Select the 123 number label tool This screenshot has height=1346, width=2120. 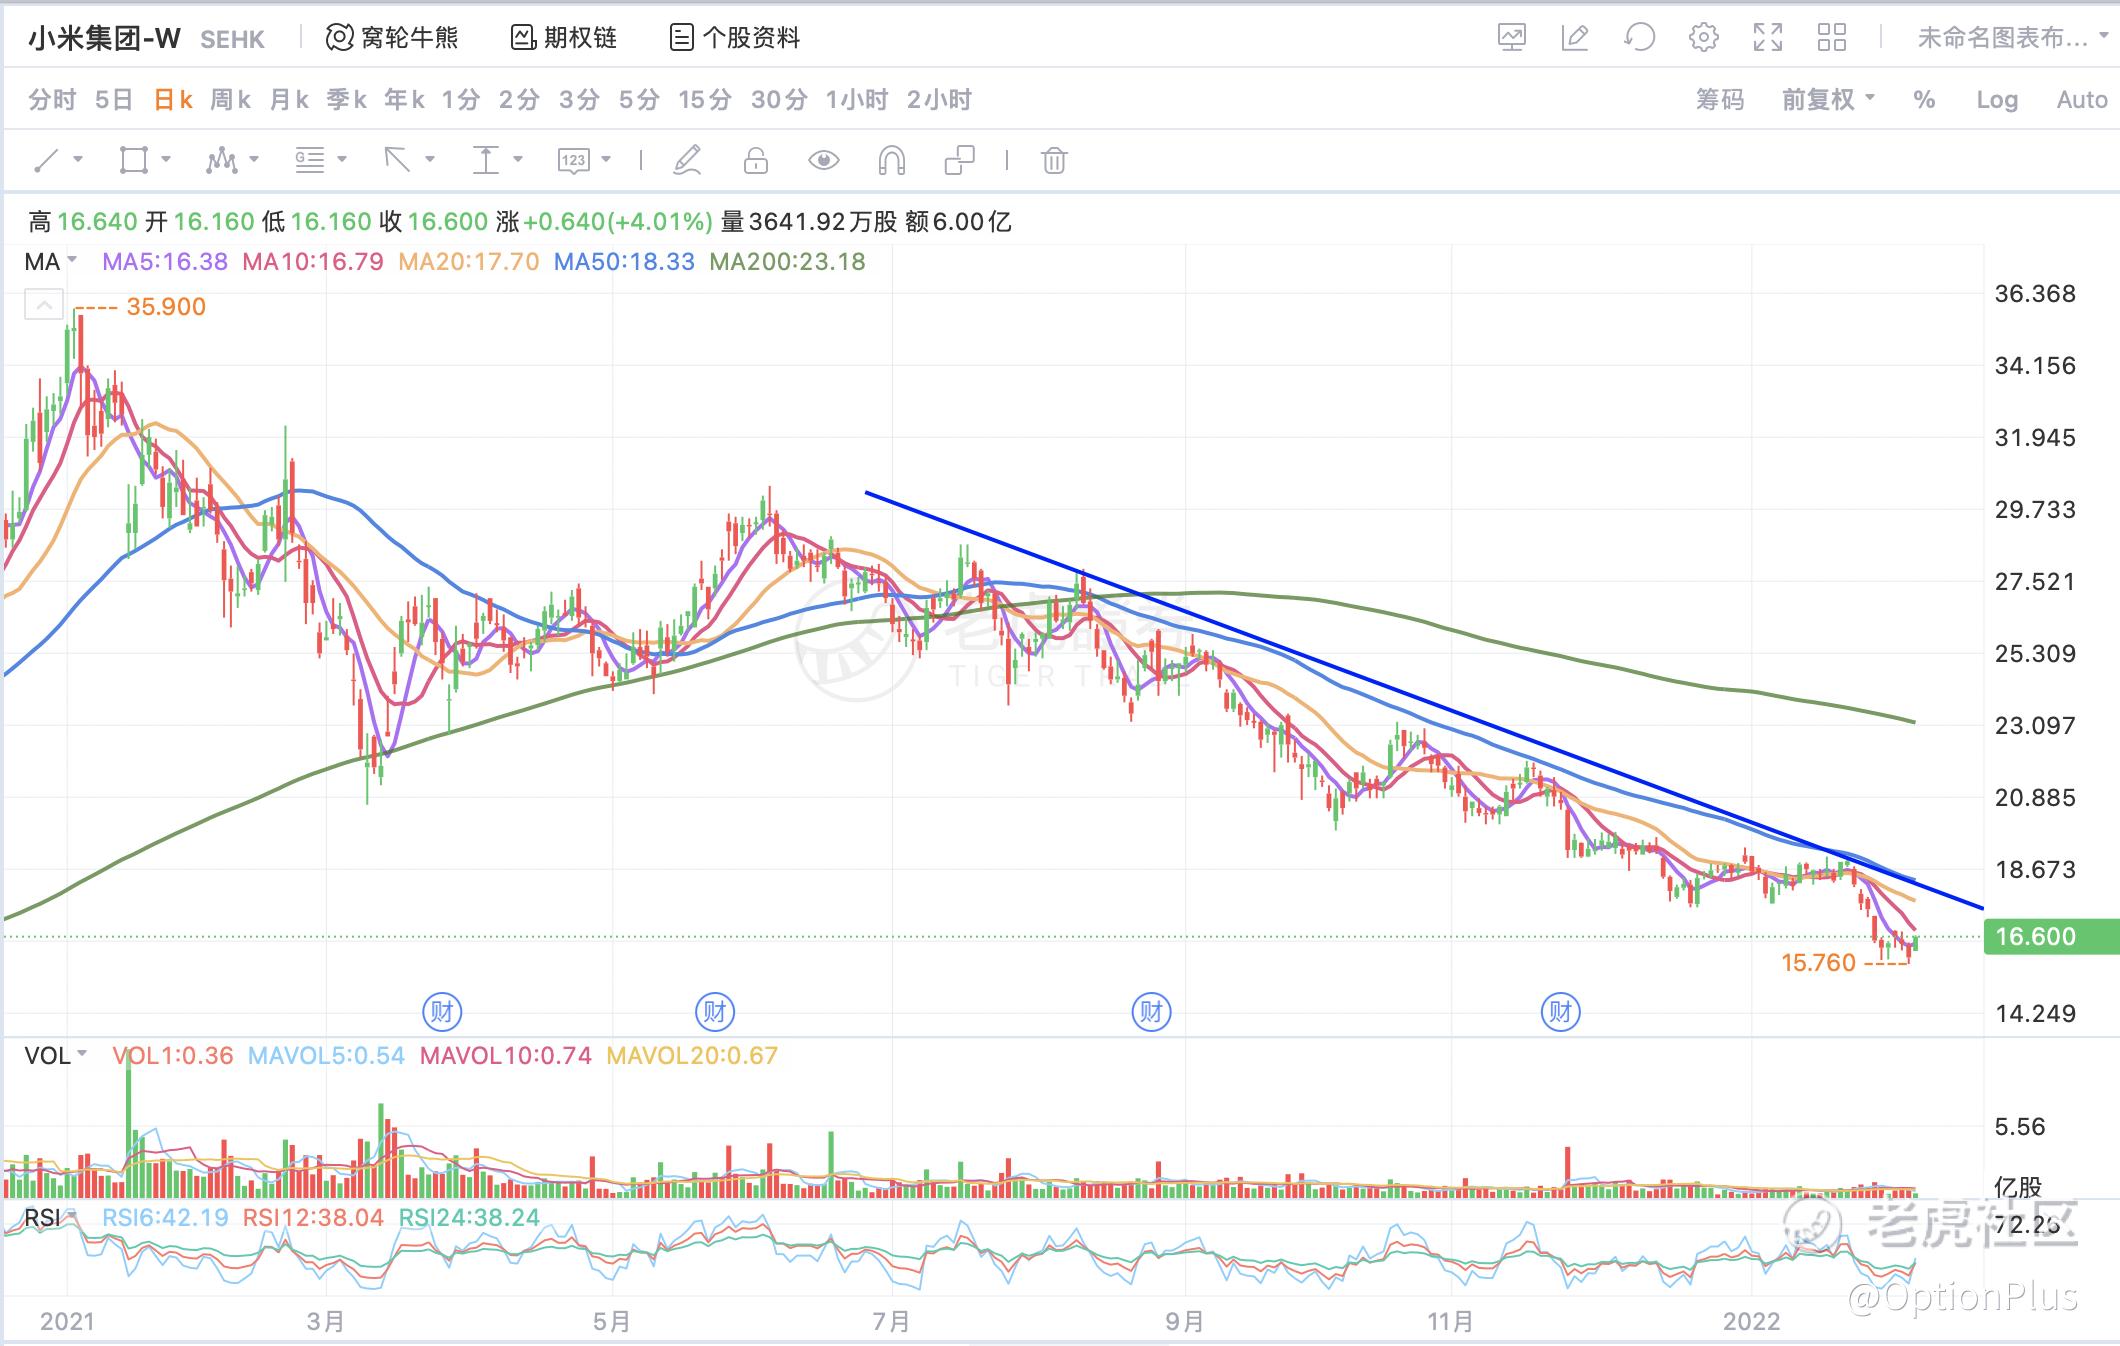tap(573, 160)
